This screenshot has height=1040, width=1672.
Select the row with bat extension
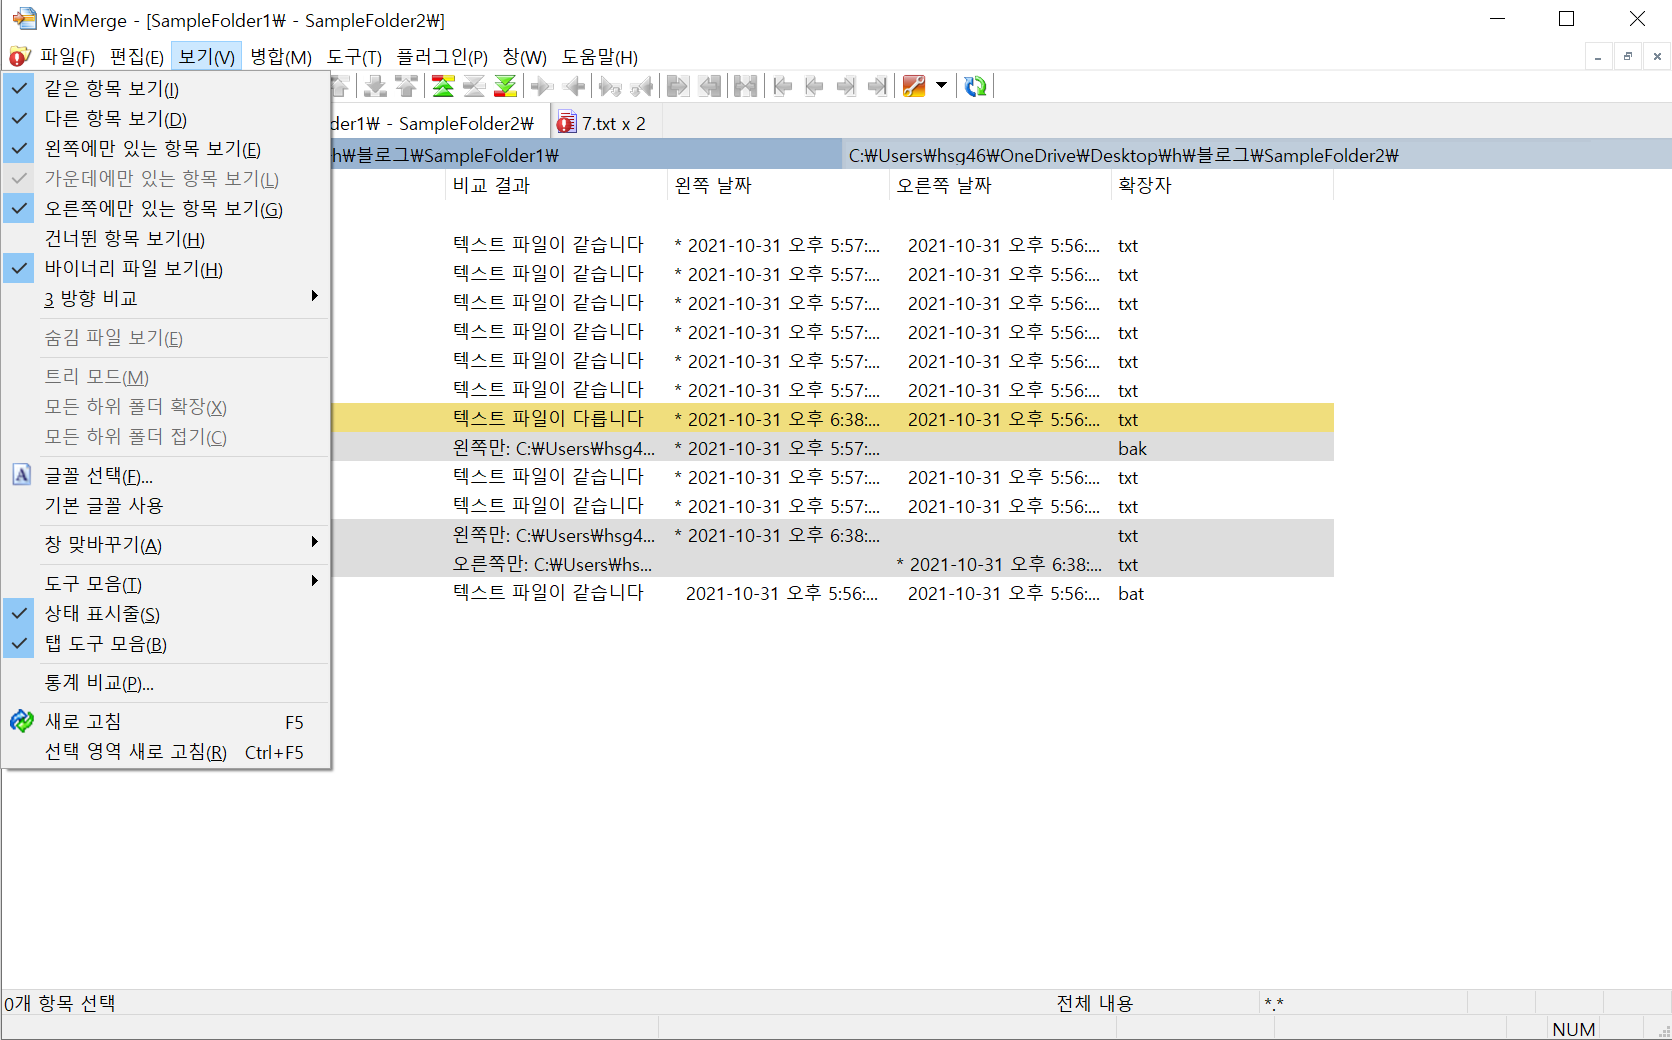pyautogui.click(x=832, y=593)
